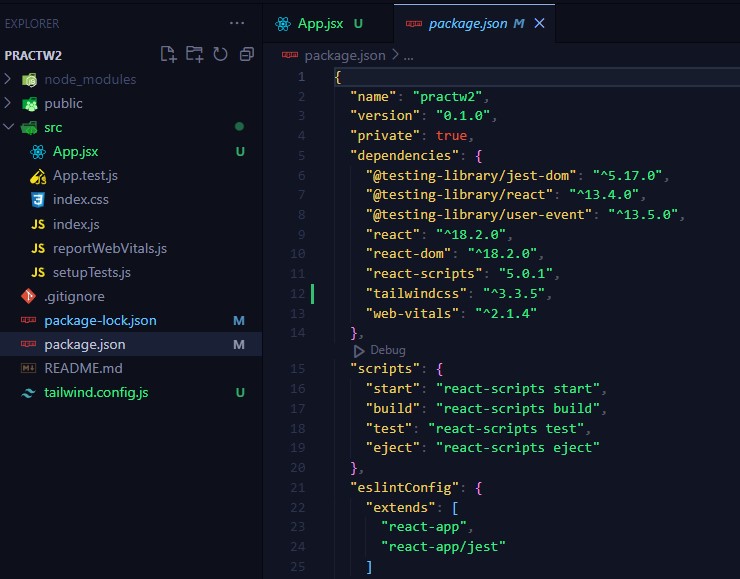740x579 pixels.
Task: Click the PRACTW2 project header
Action: tap(33, 56)
